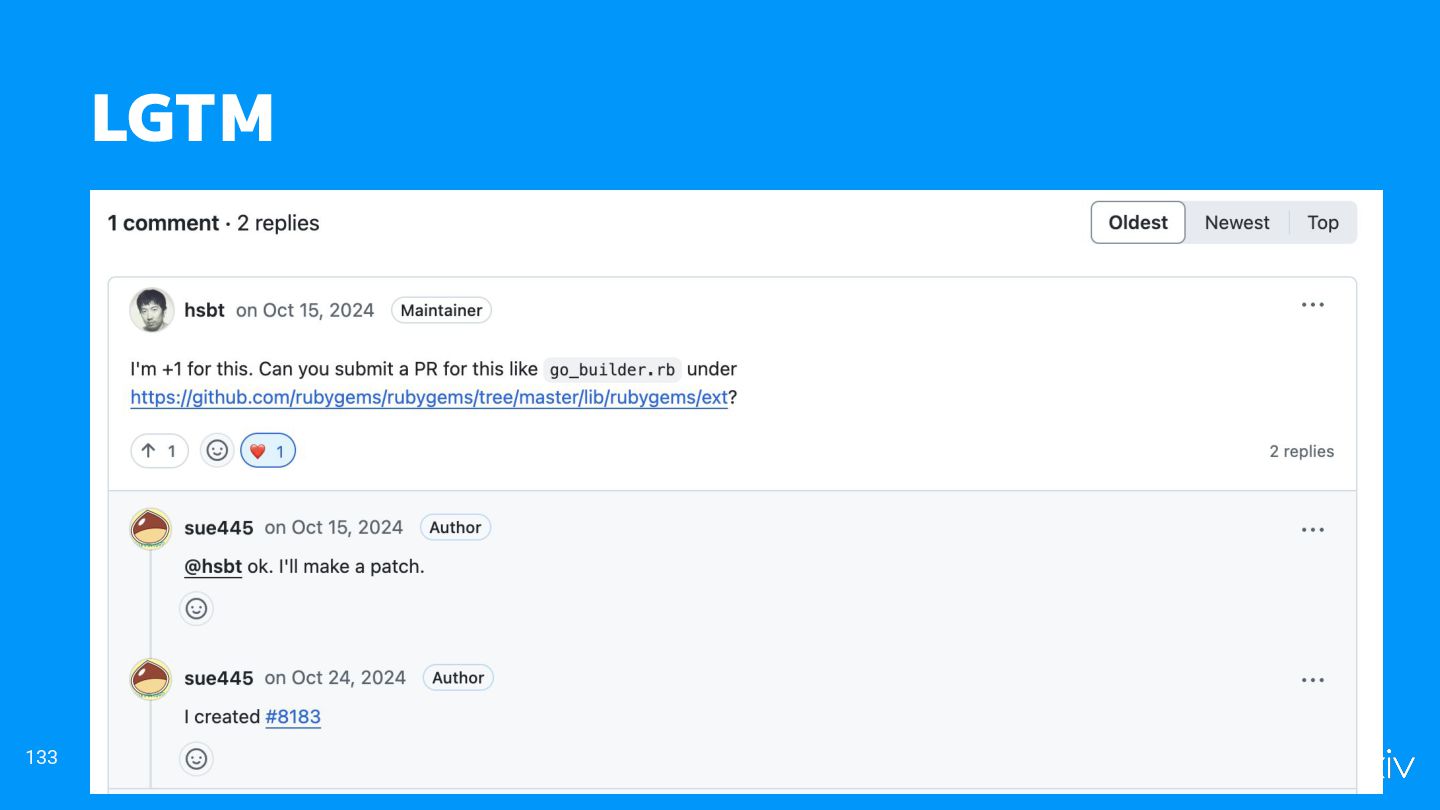Open three-dot menu on sue445's Oct 15 reply
The height and width of the screenshot is (810, 1440).
tap(1313, 530)
